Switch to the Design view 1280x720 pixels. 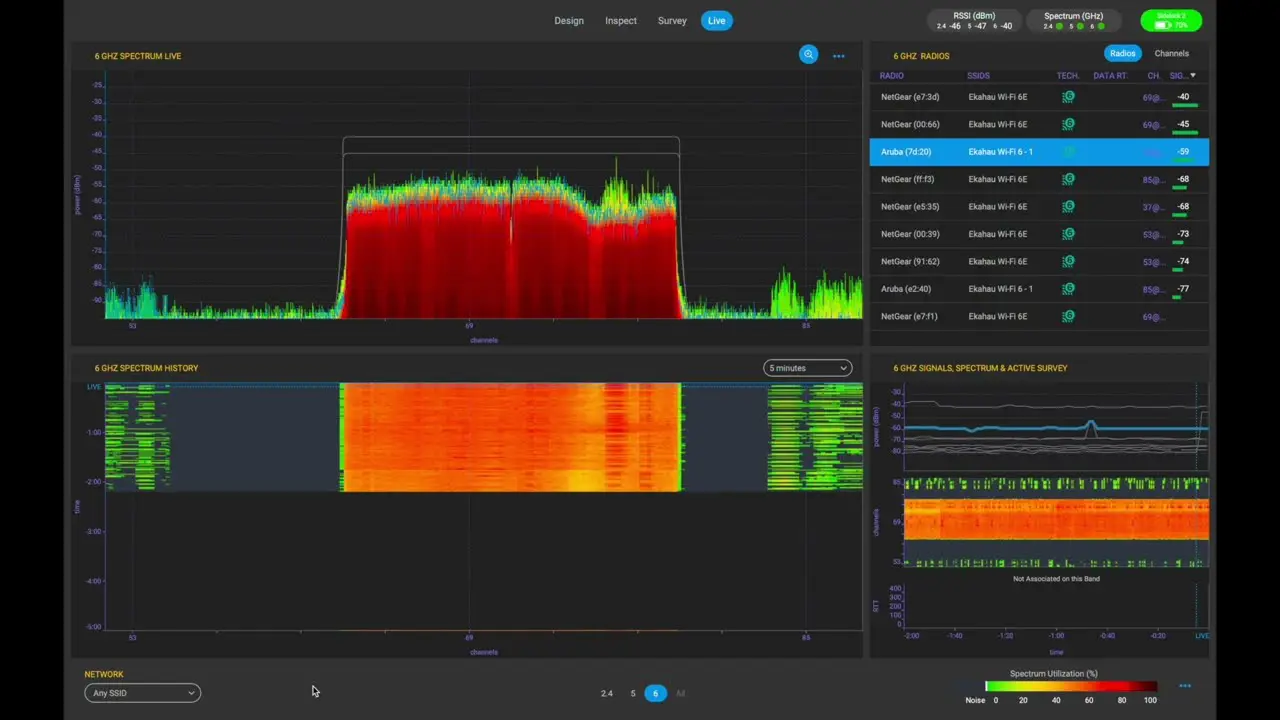(x=568, y=20)
